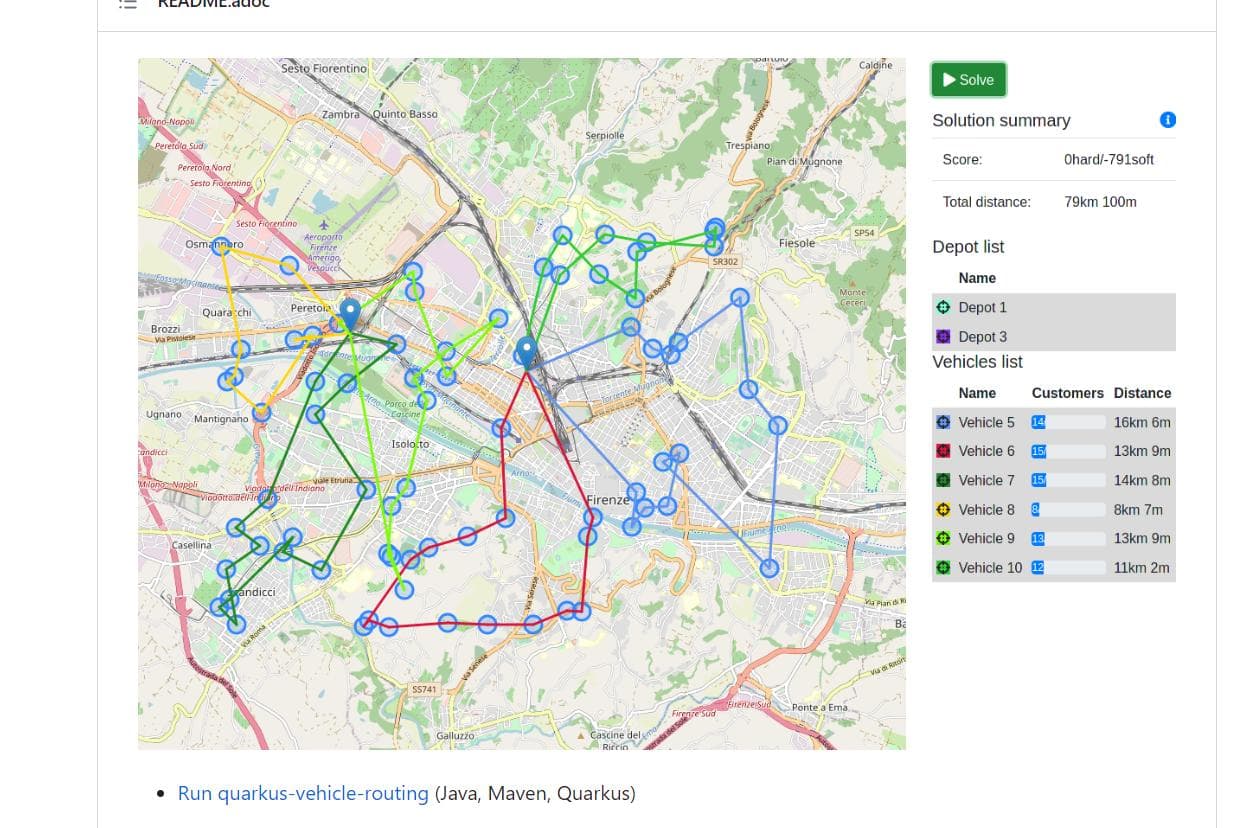Select the Vehicle 6 name
1239x828 pixels.
tap(986, 451)
